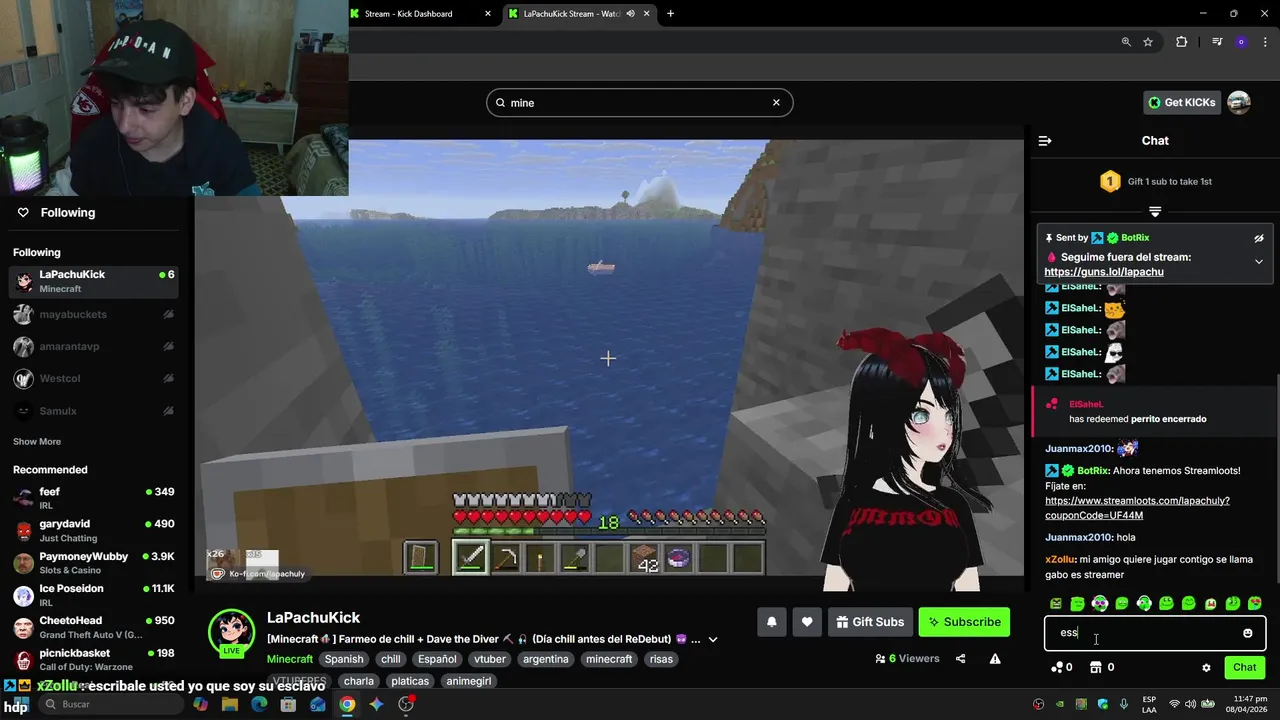Select the risas tag
1280x720 pixels.
(661, 659)
